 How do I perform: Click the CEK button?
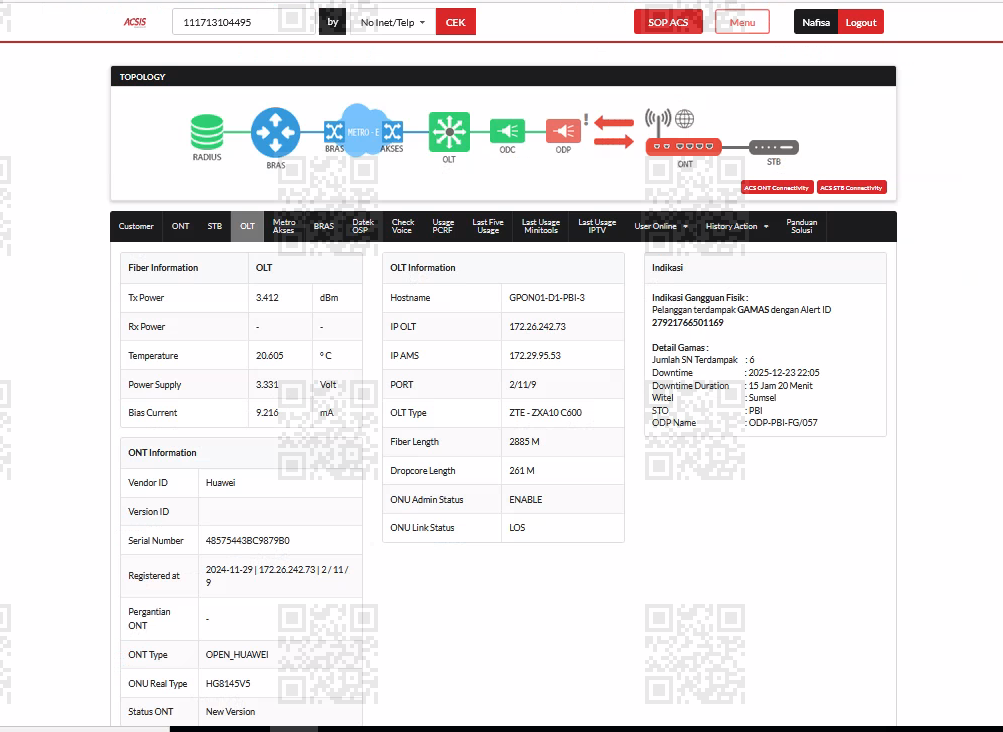click(455, 22)
